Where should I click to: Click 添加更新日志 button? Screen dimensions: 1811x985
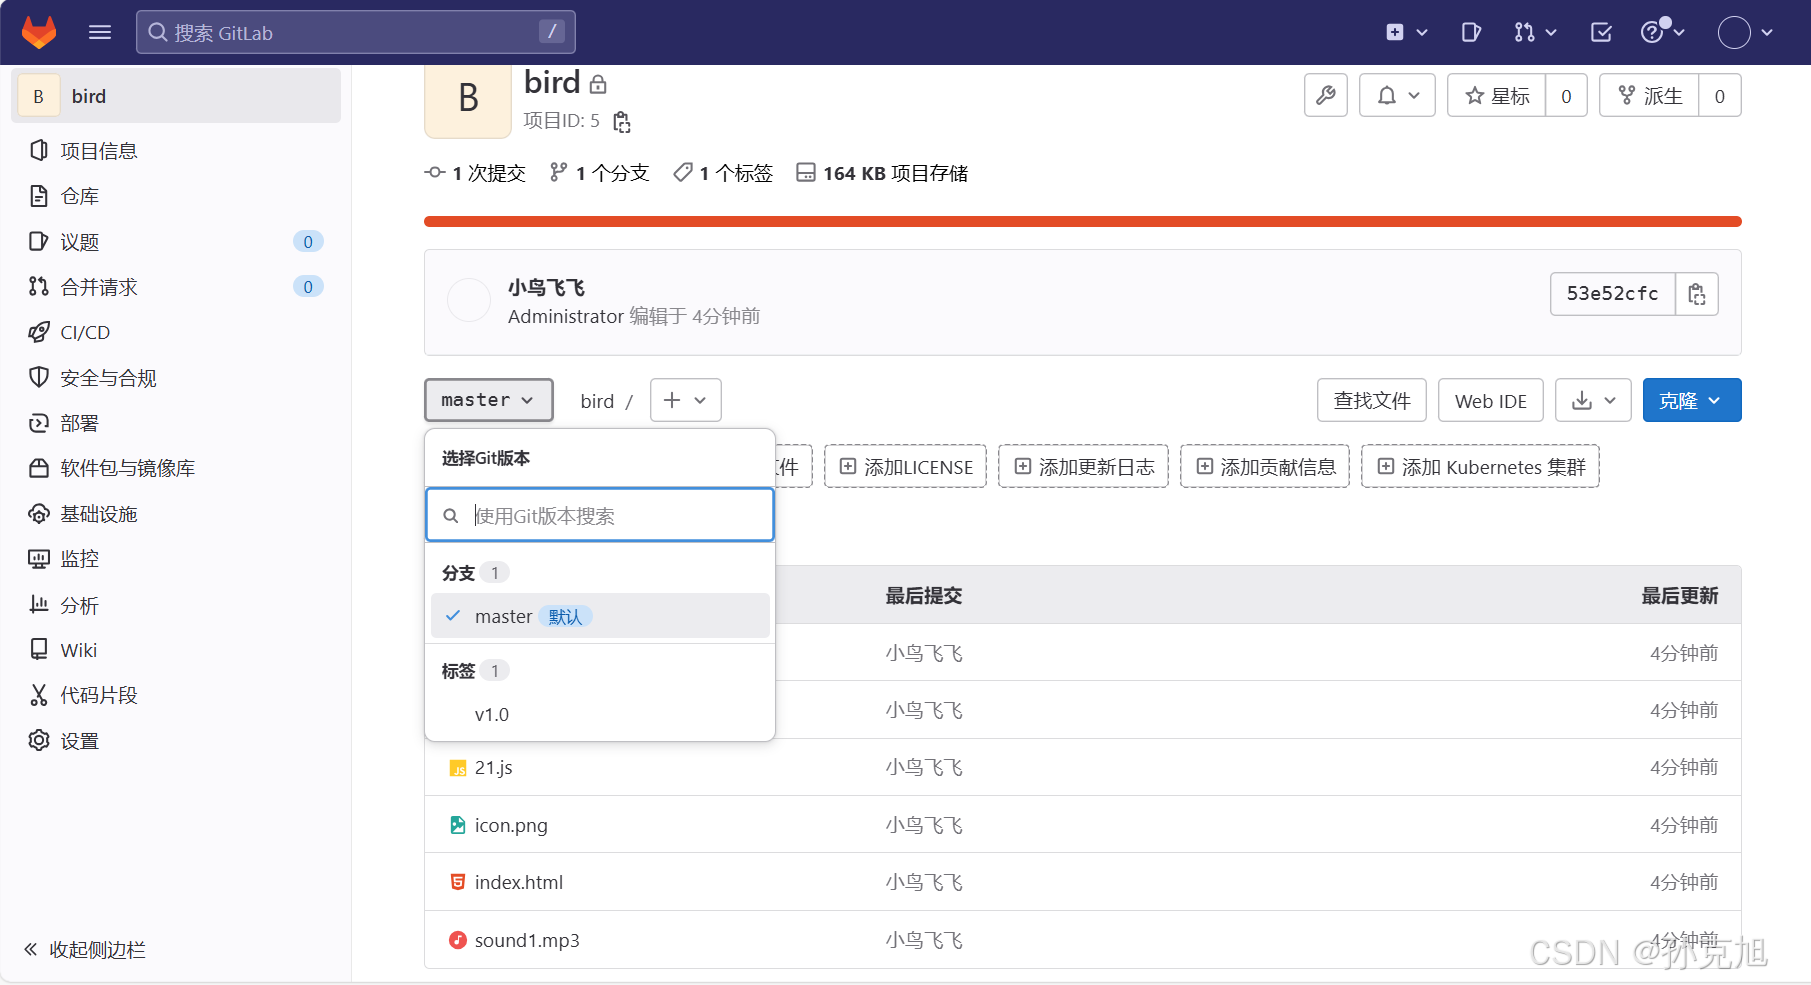pos(1084,467)
